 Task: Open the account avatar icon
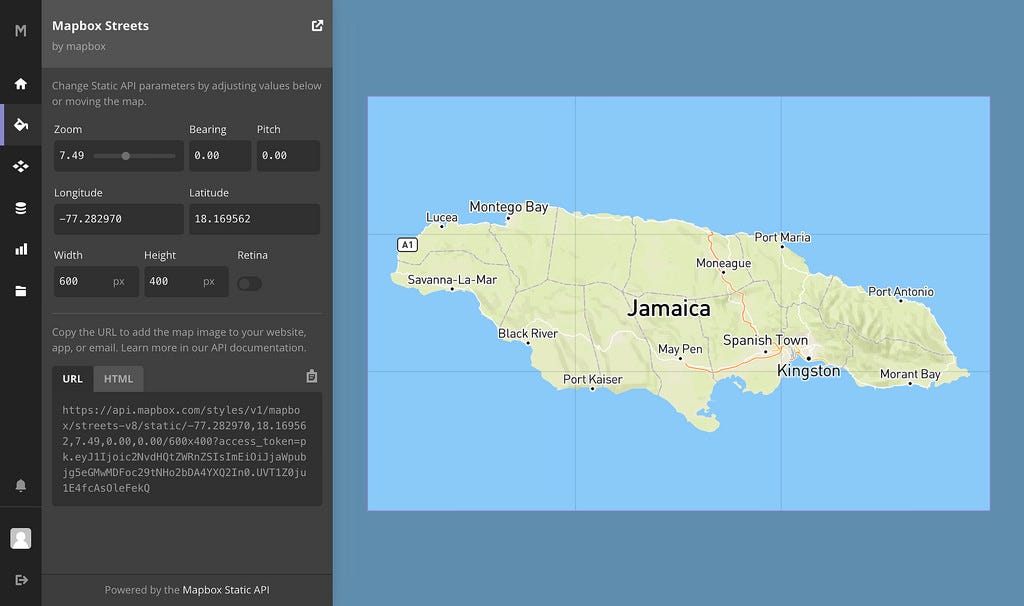[x=20, y=537]
